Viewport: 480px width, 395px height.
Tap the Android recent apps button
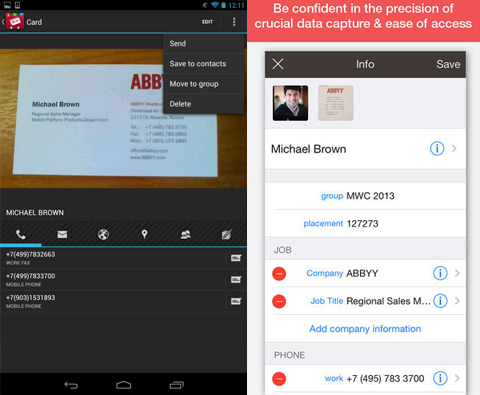click(176, 385)
